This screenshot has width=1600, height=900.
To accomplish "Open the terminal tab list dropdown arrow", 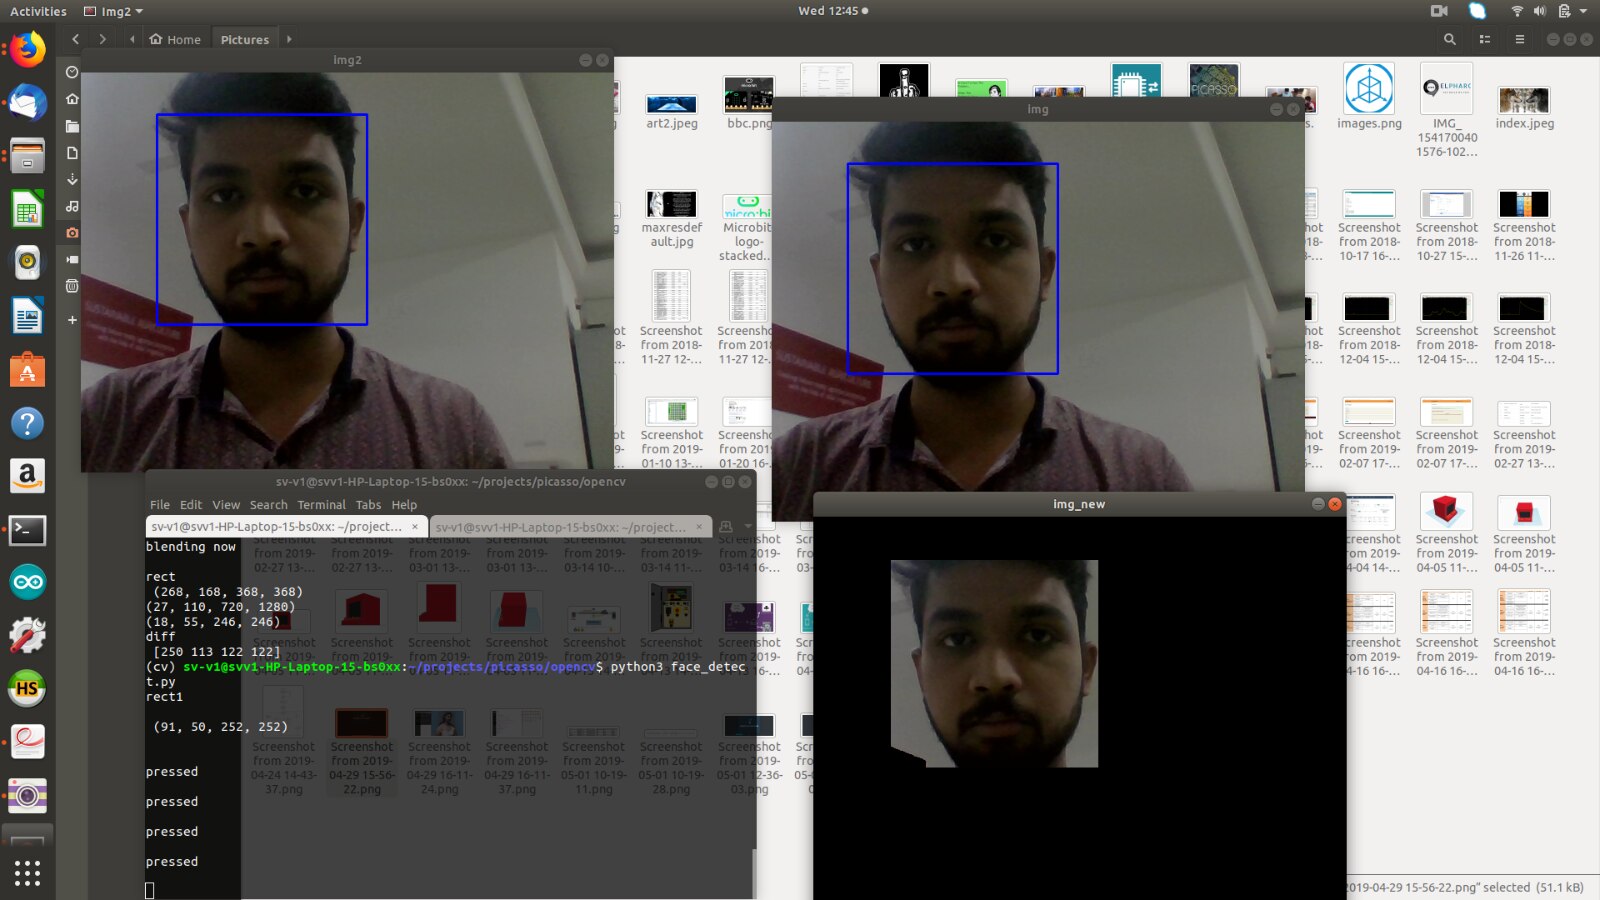I will tap(747, 526).
